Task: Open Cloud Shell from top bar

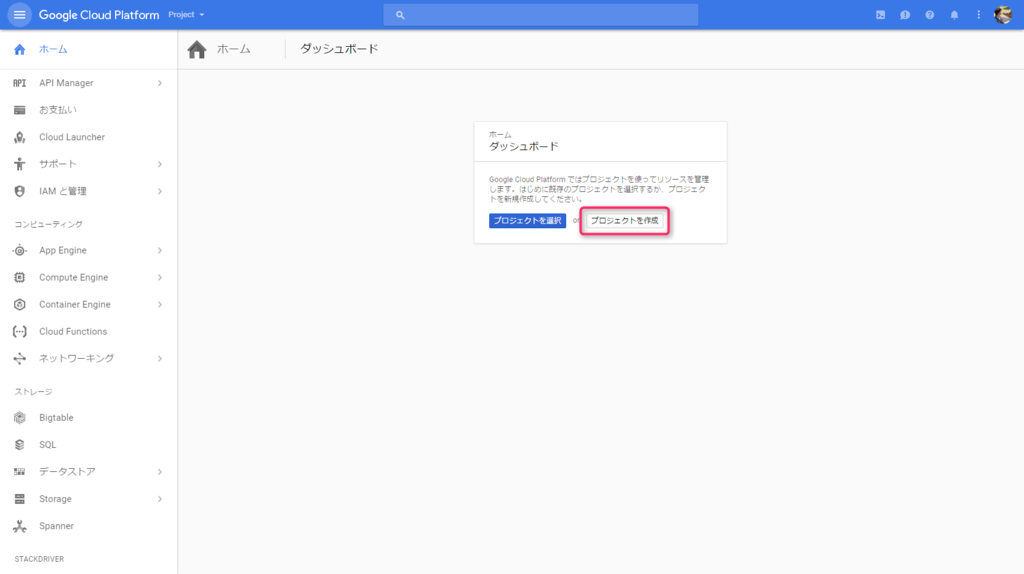Action: pos(880,14)
